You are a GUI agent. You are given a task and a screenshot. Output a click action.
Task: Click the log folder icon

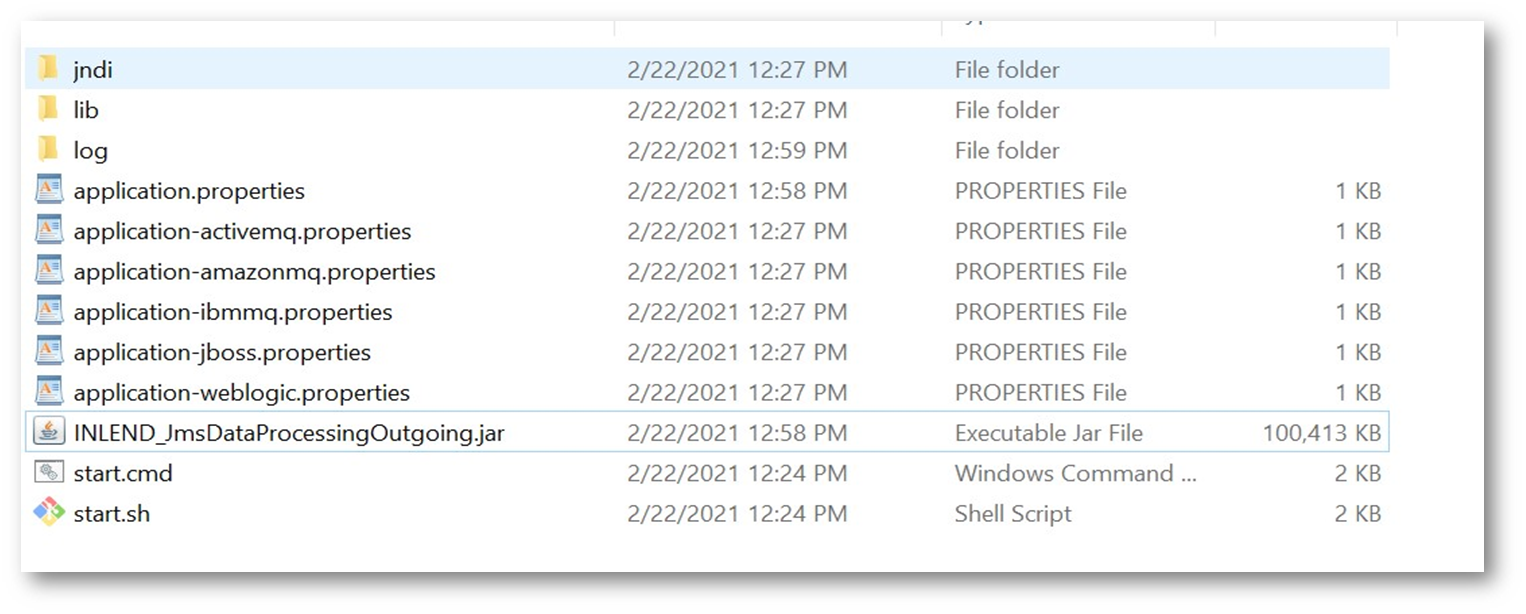click(48, 150)
